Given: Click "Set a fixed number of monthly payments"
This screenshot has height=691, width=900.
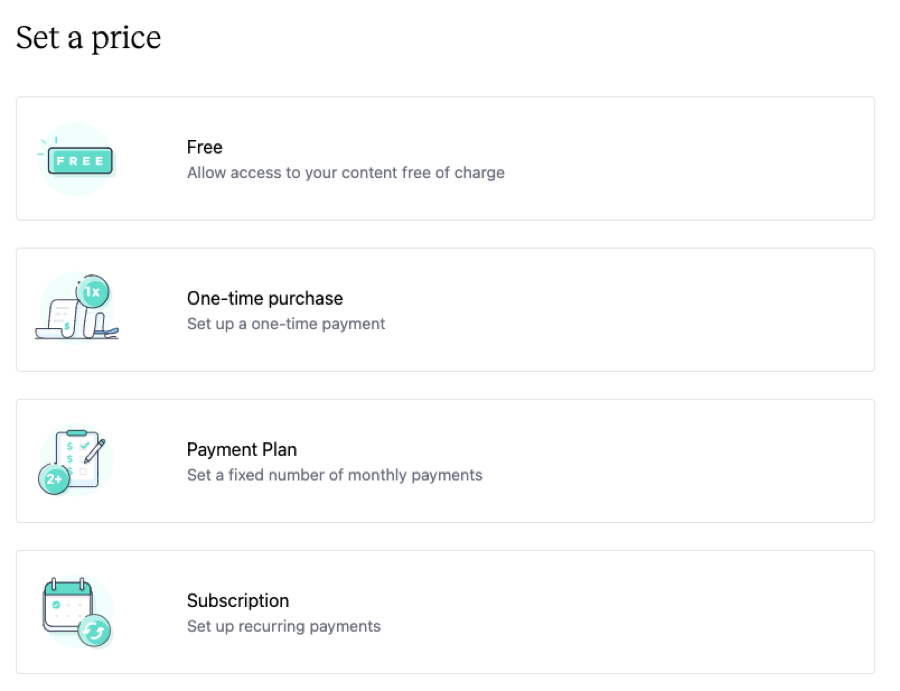Looking at the screenshot, I should pyautogui.click(x=335, y=475).
